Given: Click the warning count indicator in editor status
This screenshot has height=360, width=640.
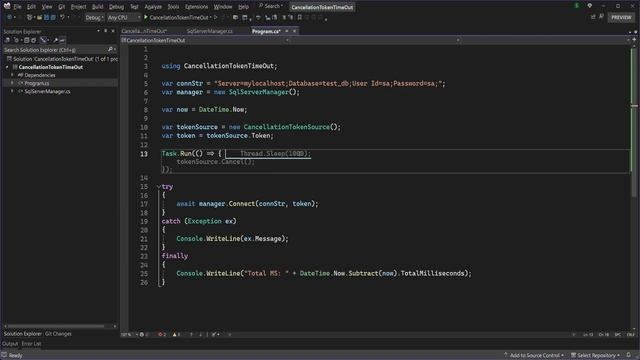Looking at the screenshot, I should [176, 335].
